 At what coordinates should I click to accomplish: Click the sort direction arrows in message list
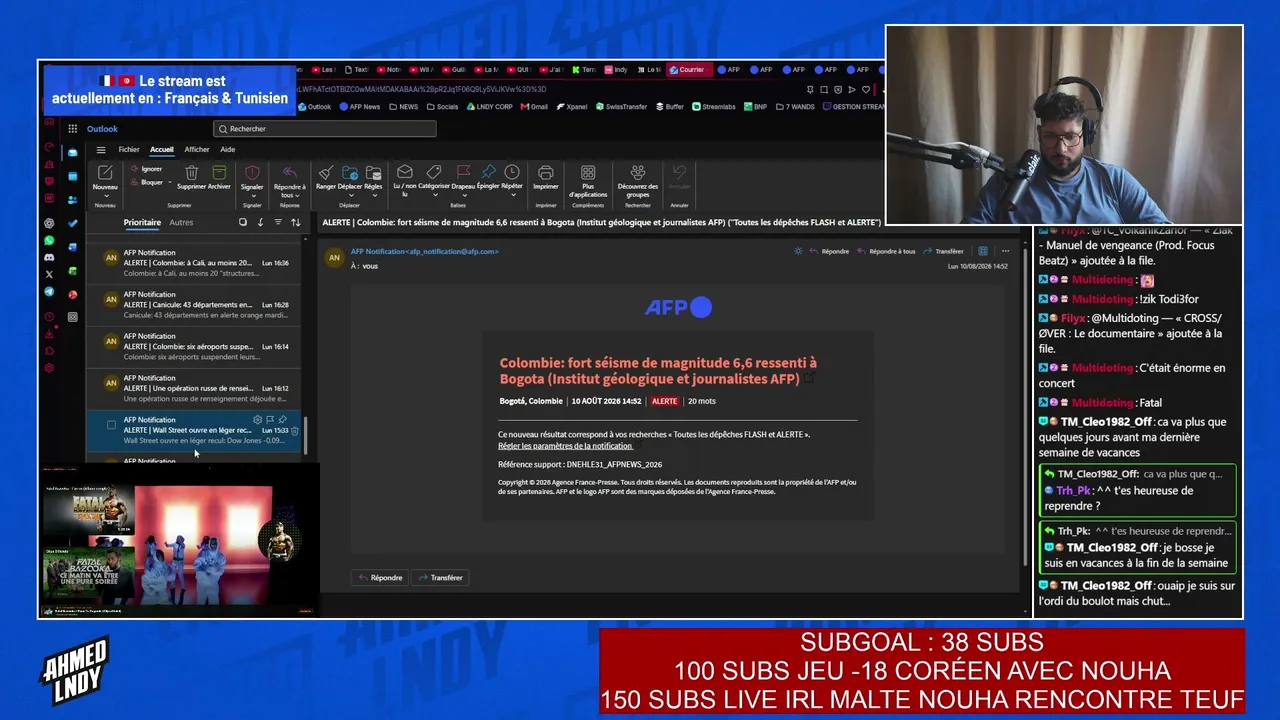click(x=295, y=222)
